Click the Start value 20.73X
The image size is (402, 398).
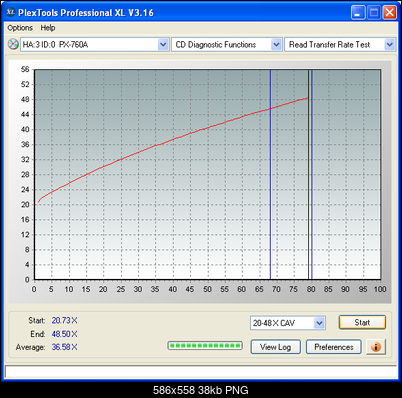64,320
